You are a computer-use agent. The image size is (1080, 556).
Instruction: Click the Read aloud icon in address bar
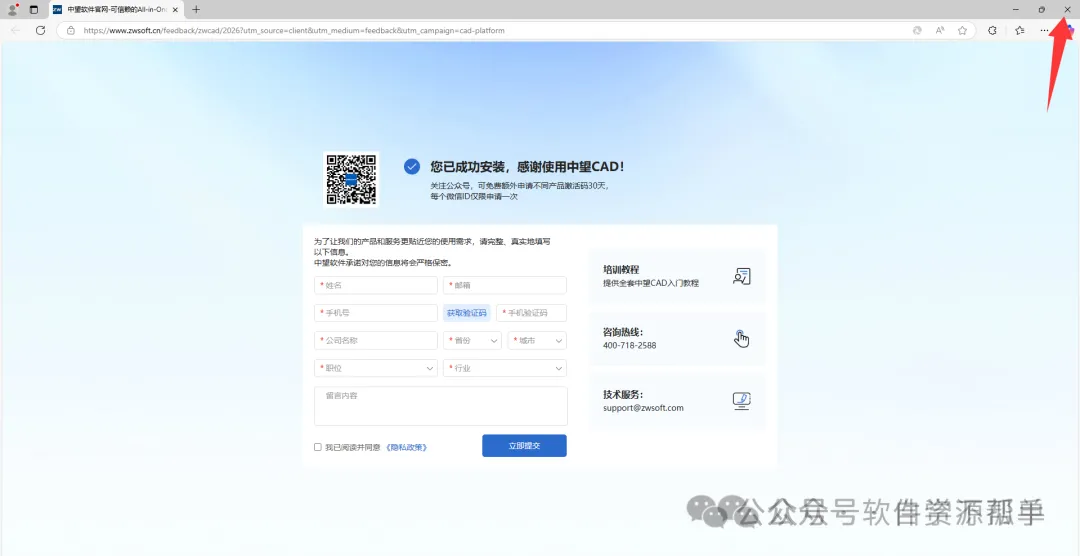point(939,30)
